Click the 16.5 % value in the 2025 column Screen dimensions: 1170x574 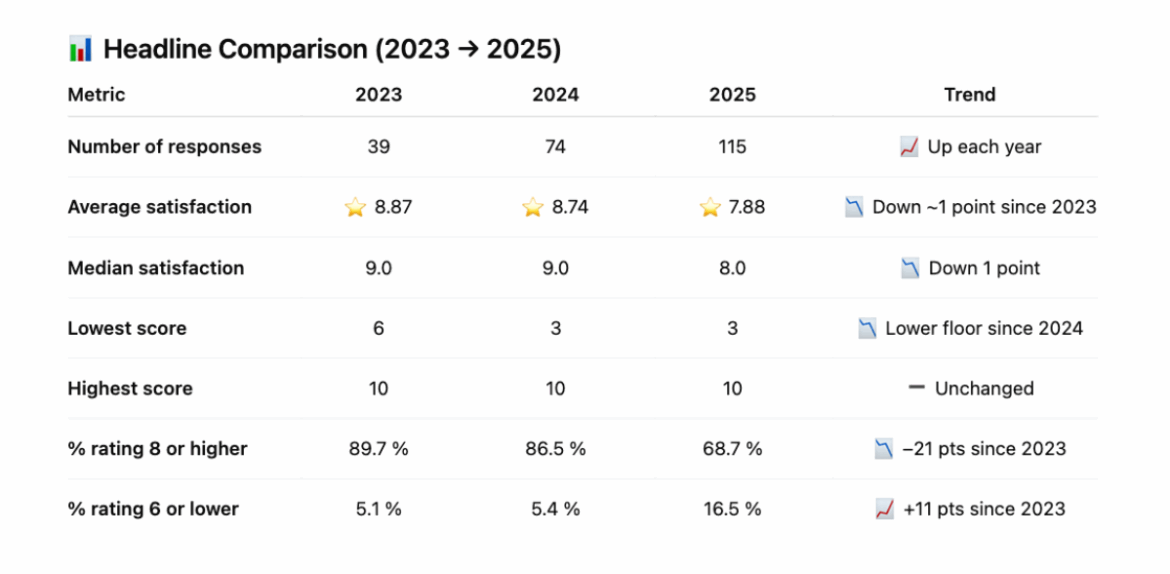point(732,509)
